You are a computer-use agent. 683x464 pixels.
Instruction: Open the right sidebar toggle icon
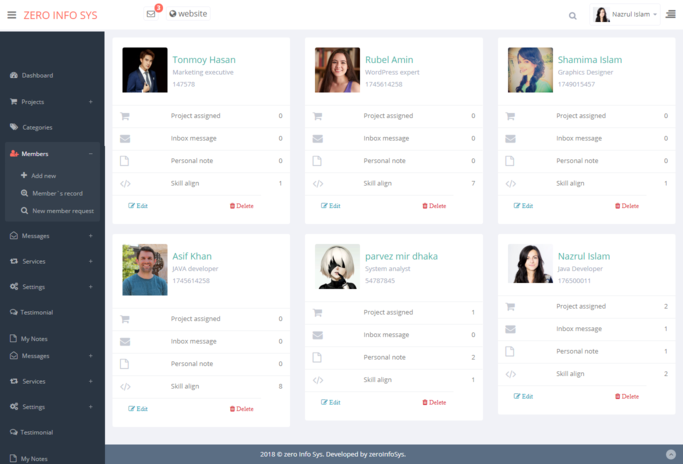(671, 15)
